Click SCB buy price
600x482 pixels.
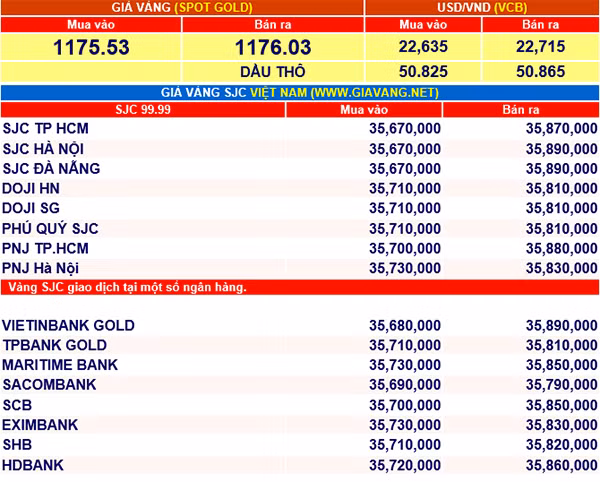click(x=405, y=405)
